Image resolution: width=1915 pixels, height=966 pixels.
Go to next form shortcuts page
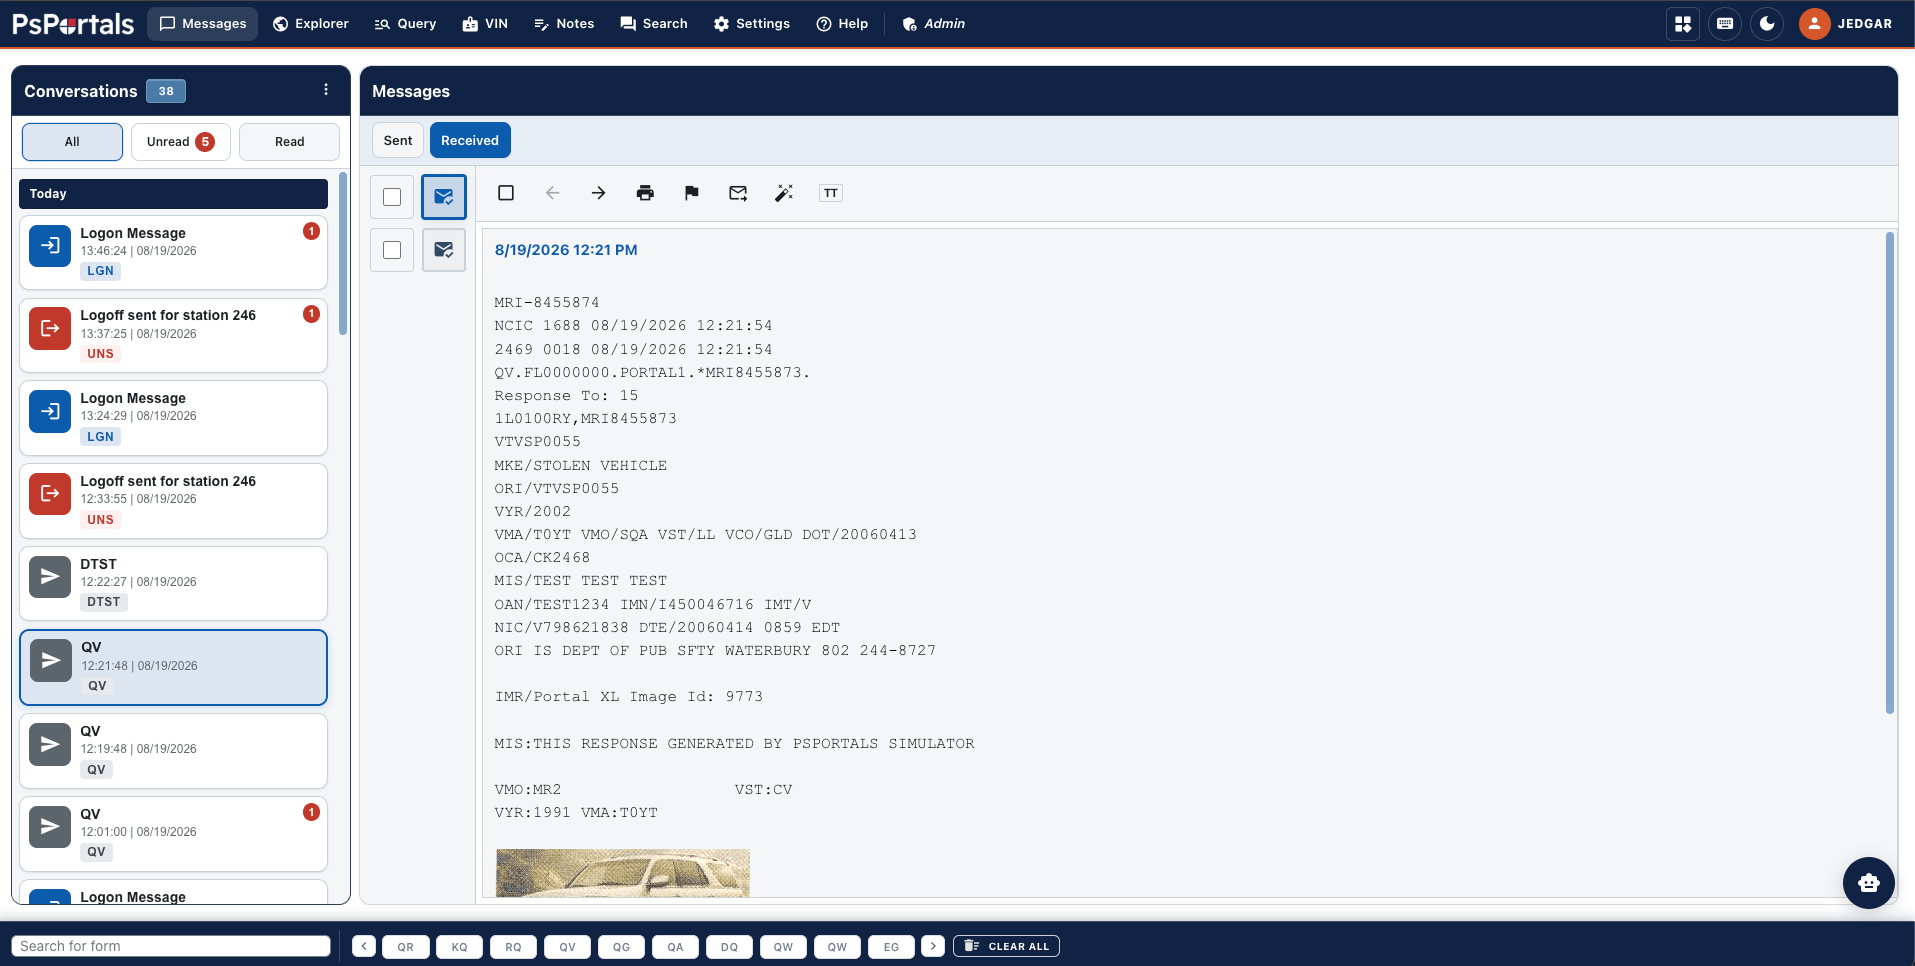pos(933,946)
